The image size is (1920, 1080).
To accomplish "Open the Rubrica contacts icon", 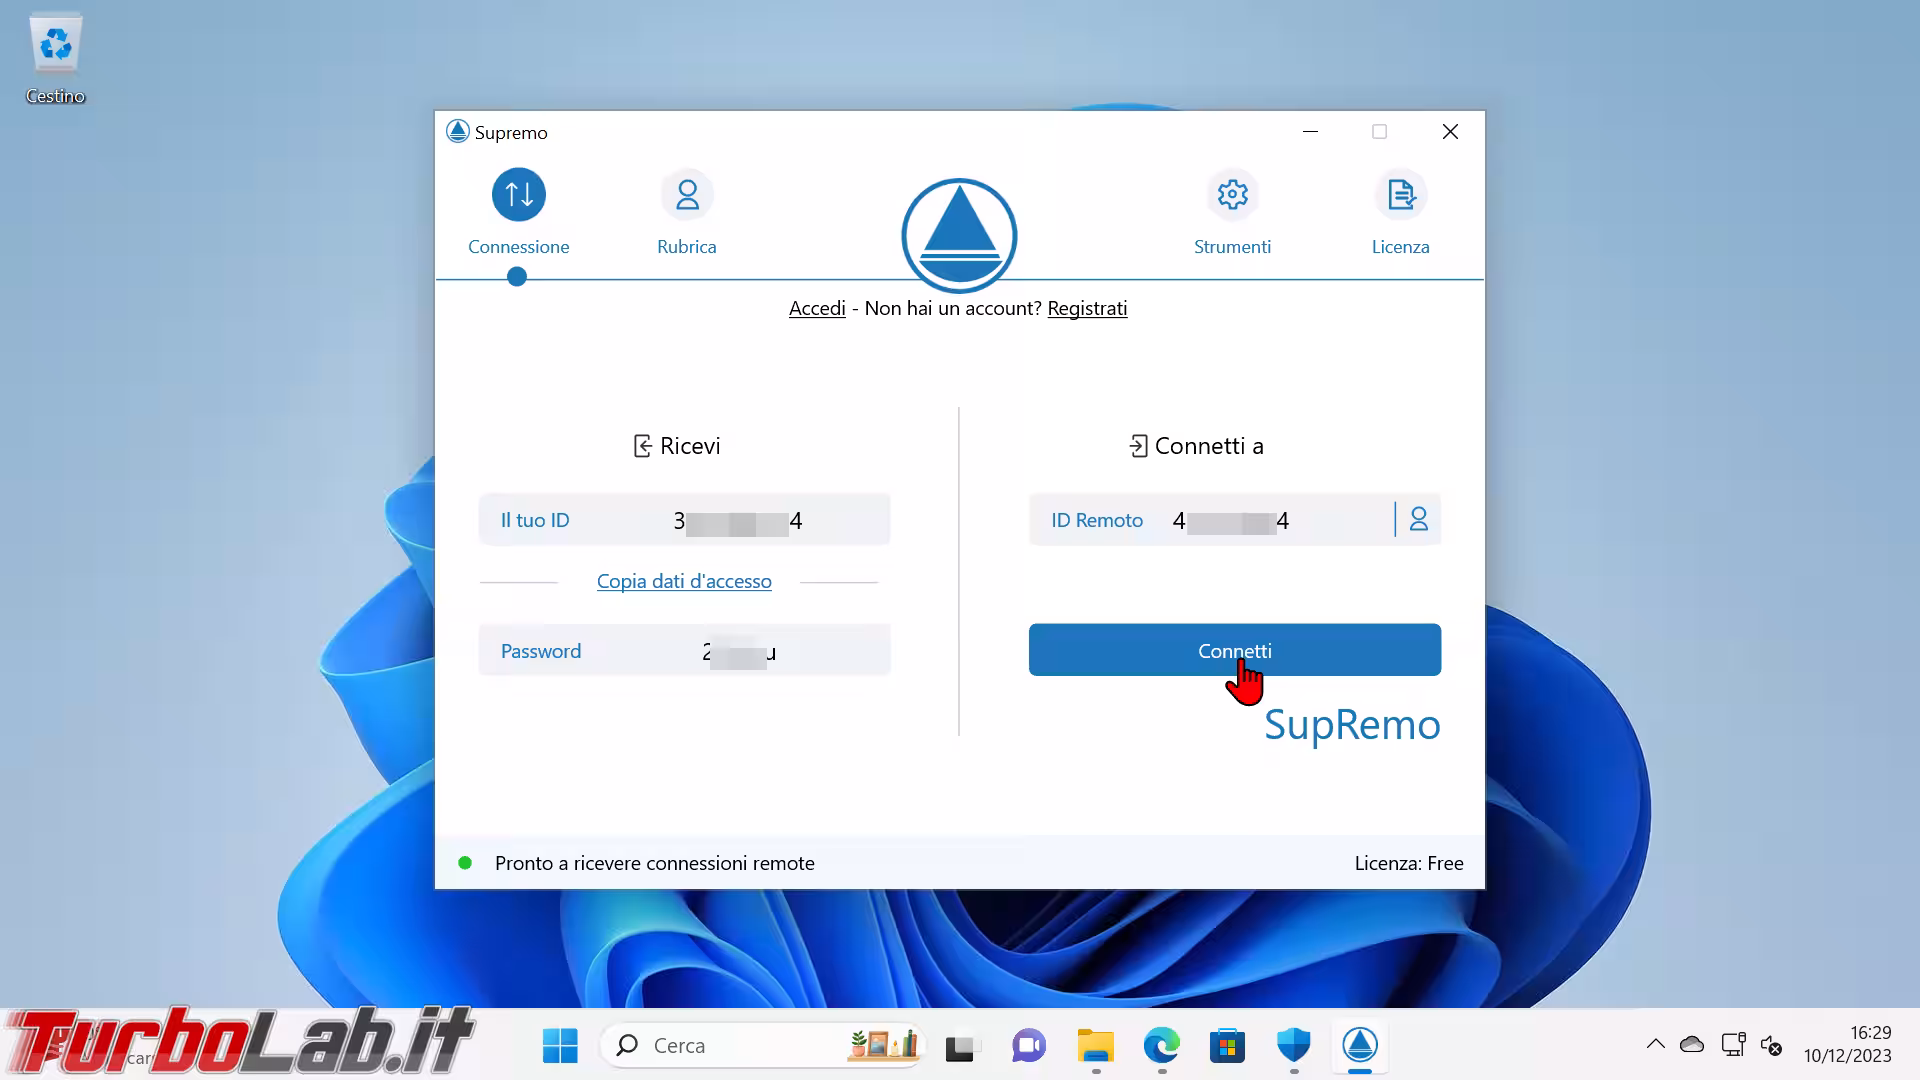I will 686,194.
